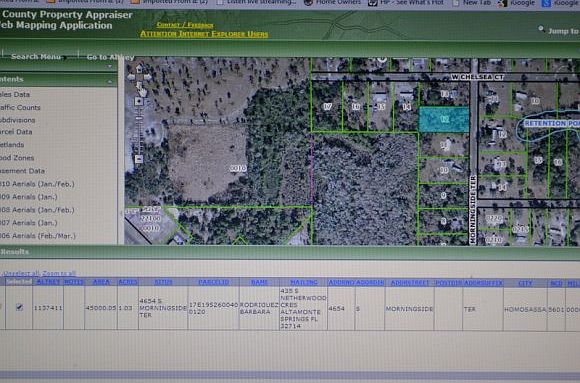This screenshot has height=383, width=580.
Task: Open the Go to Altkey menu
Action: [x=110, y=57]
